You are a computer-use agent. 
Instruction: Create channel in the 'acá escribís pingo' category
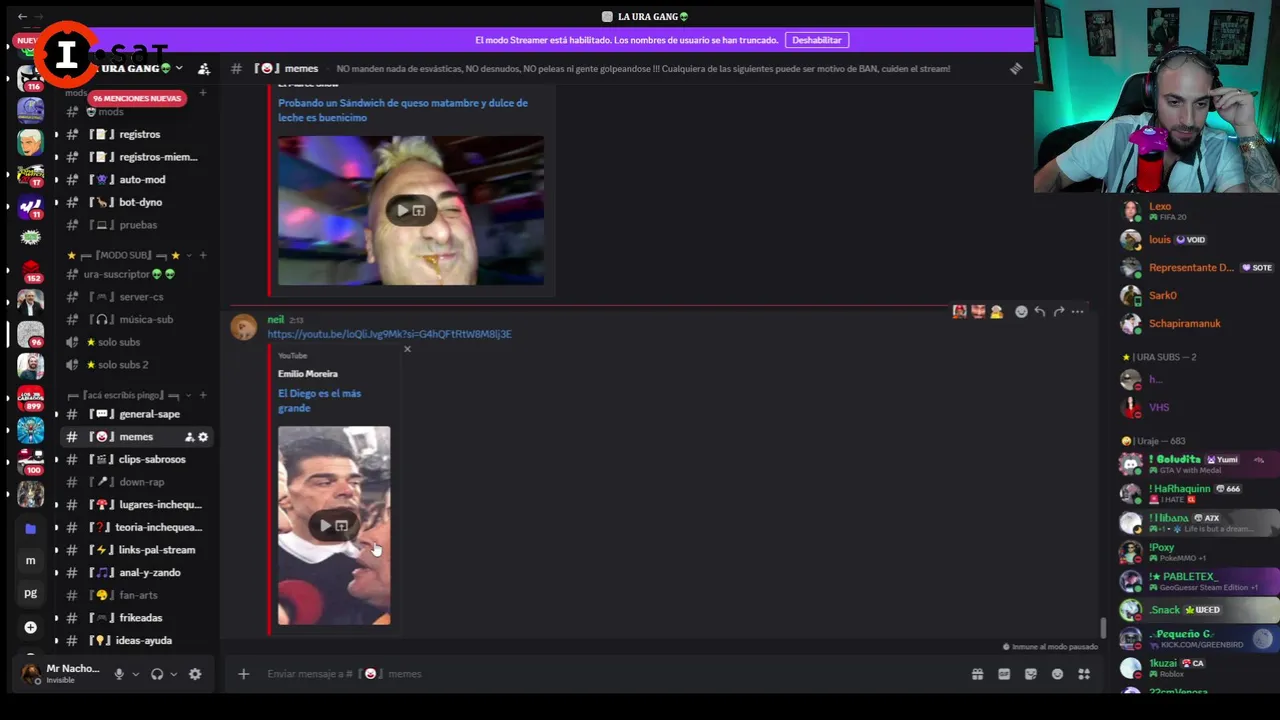coord(203,395)
